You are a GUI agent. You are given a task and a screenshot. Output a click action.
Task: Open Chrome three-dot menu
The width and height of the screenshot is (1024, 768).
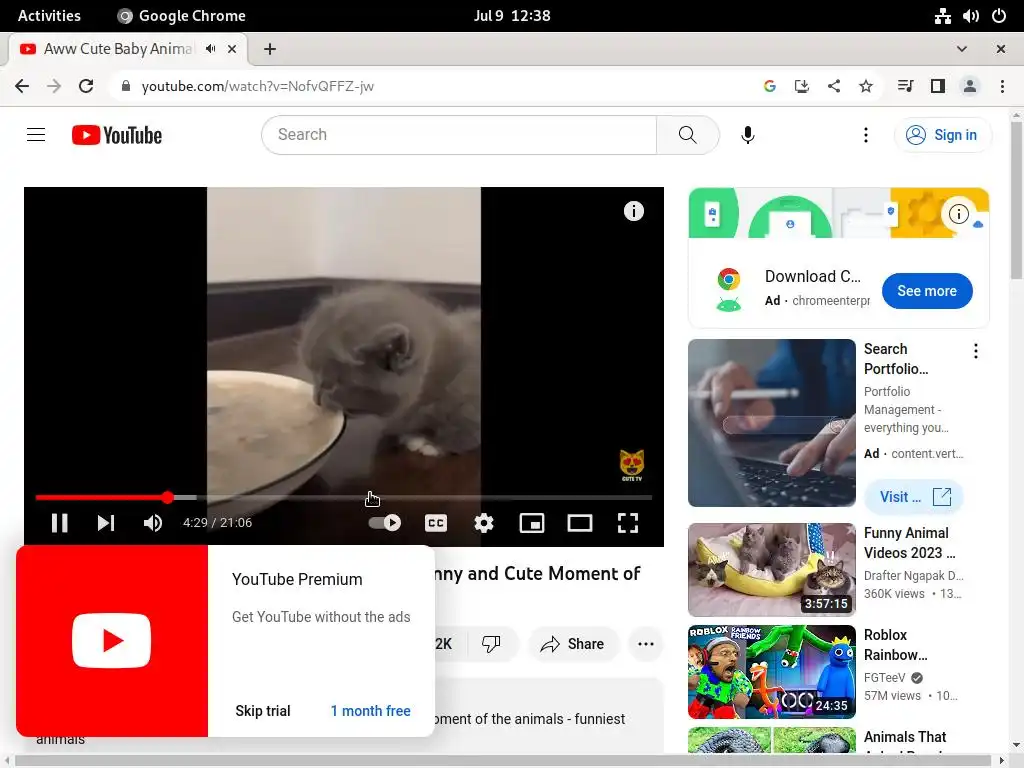[1002, 86]
